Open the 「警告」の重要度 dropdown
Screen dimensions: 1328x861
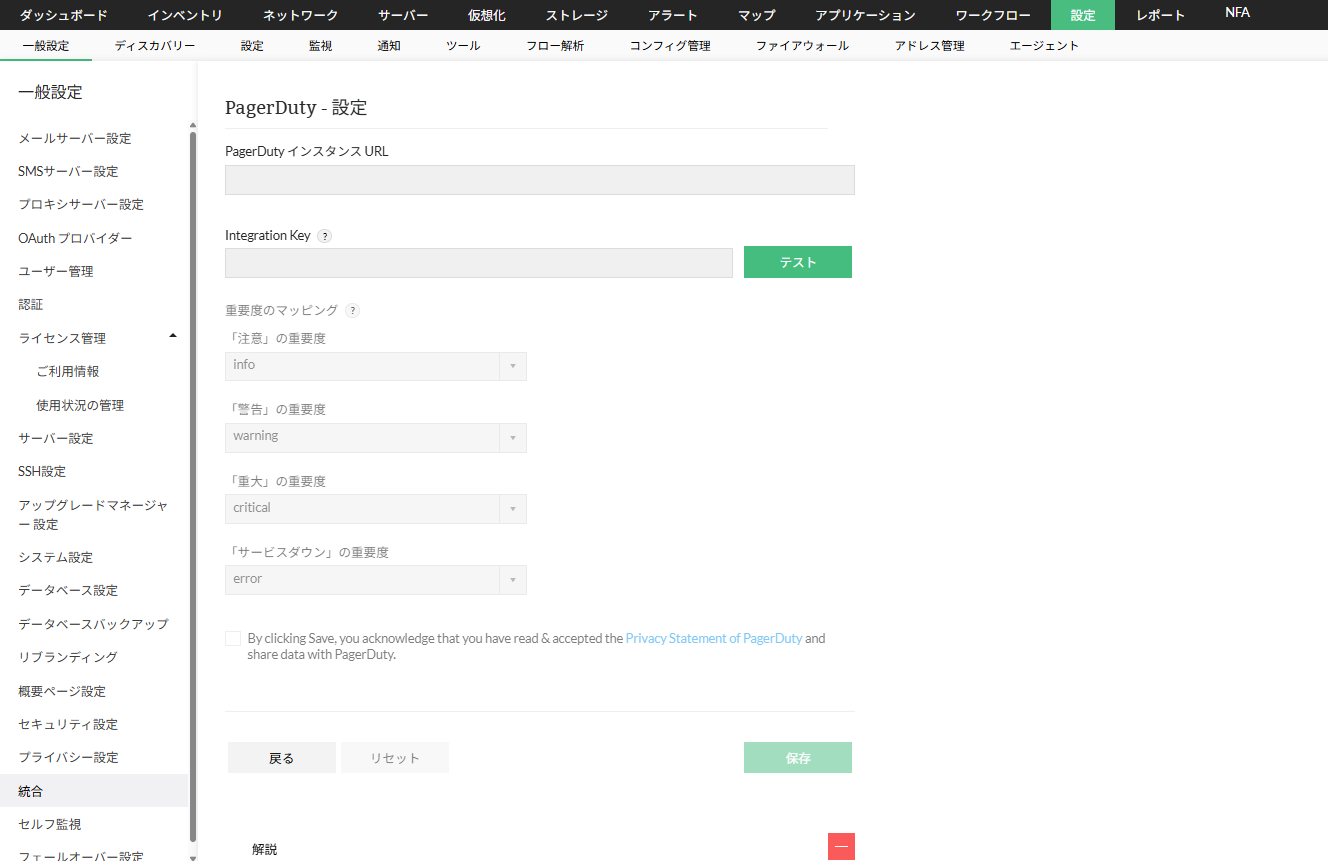(376, 437)
